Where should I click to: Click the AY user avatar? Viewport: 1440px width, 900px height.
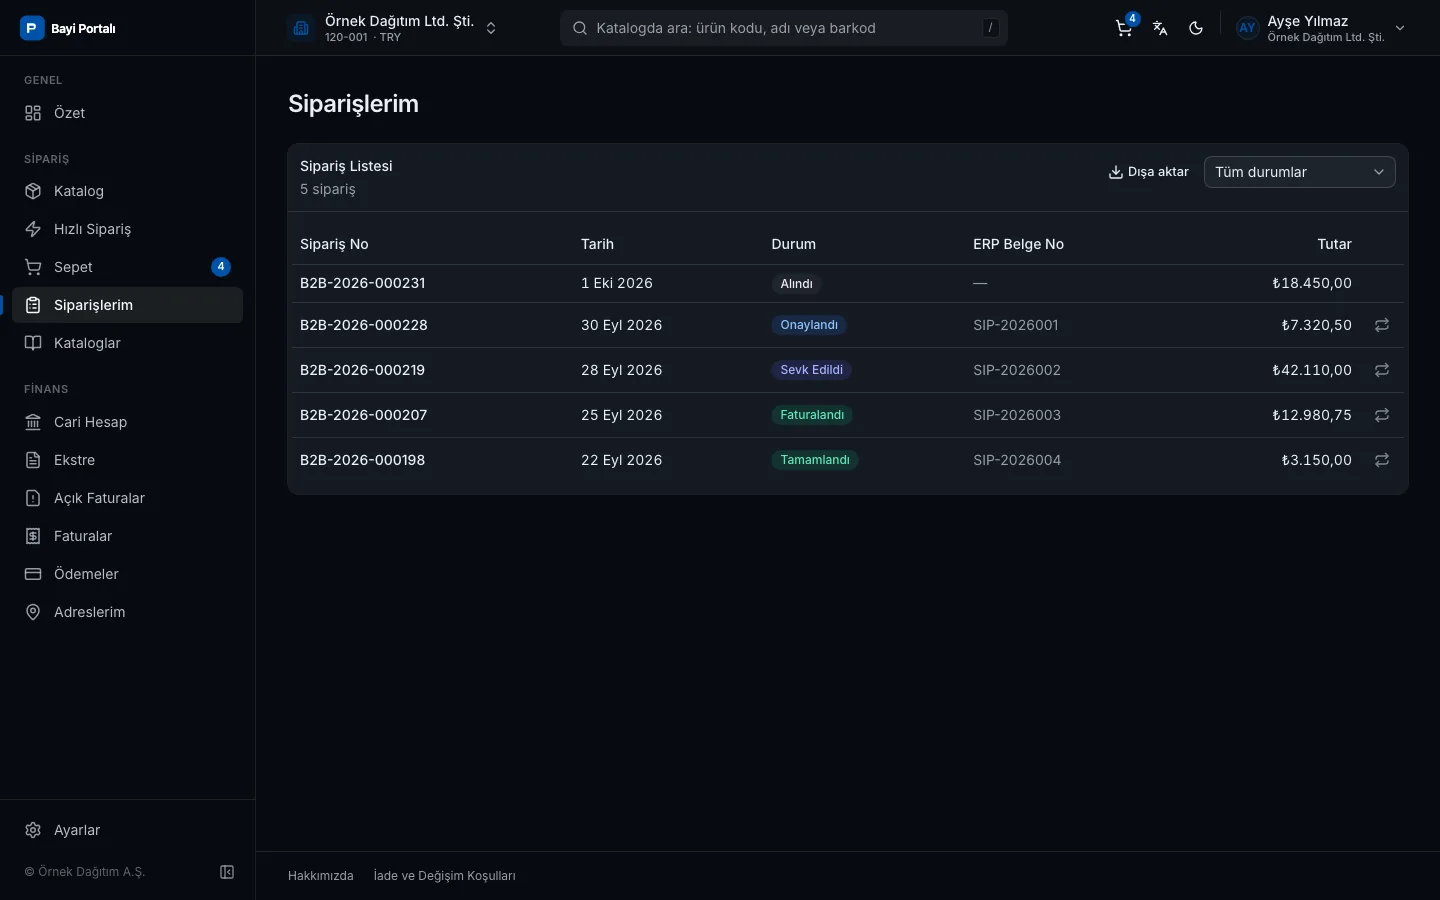[x=1247, y=28]
